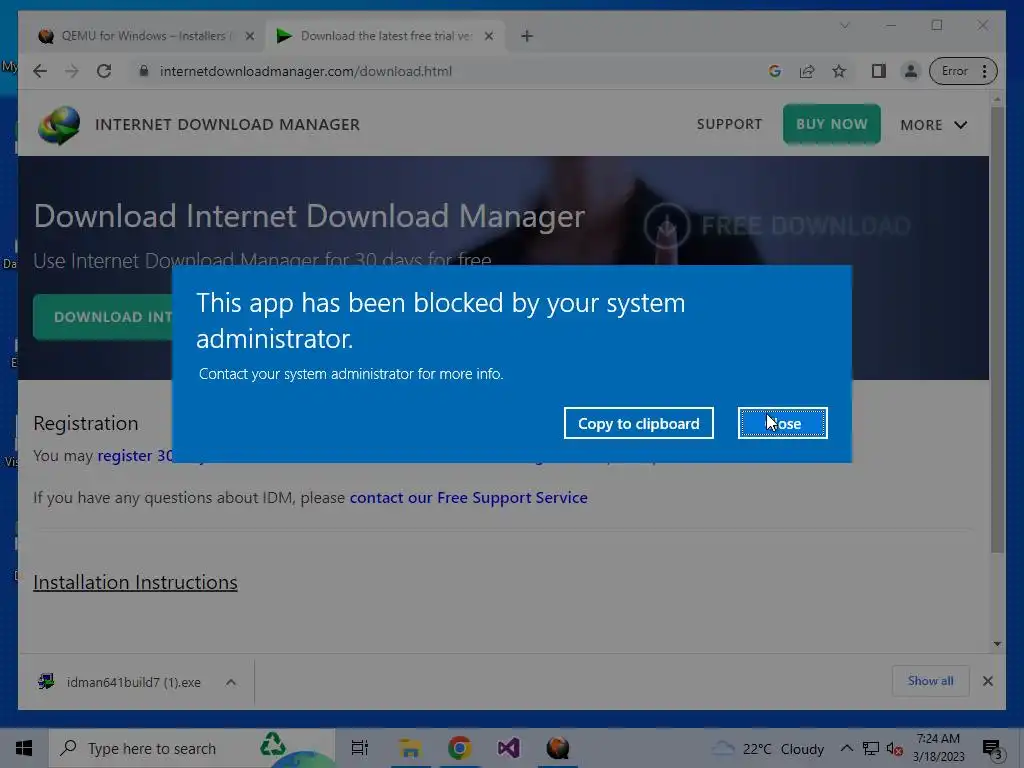Click the taskbar search box
Screen dimensions: 1024x768
(192, 748)
